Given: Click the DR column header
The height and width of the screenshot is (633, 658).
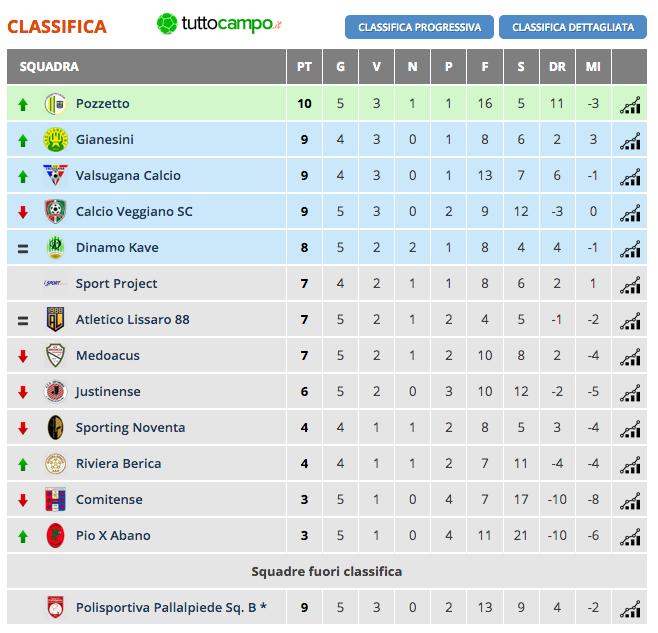Looking at the screenshot, I should tap(557, 67).
